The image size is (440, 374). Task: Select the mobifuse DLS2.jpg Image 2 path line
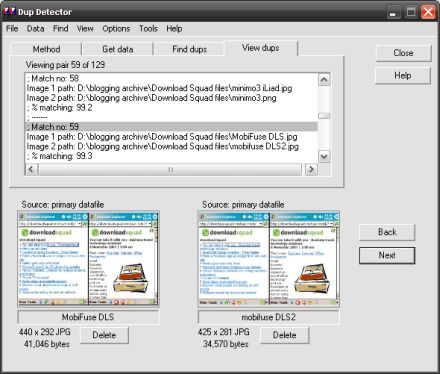click(x=172, y=146)
